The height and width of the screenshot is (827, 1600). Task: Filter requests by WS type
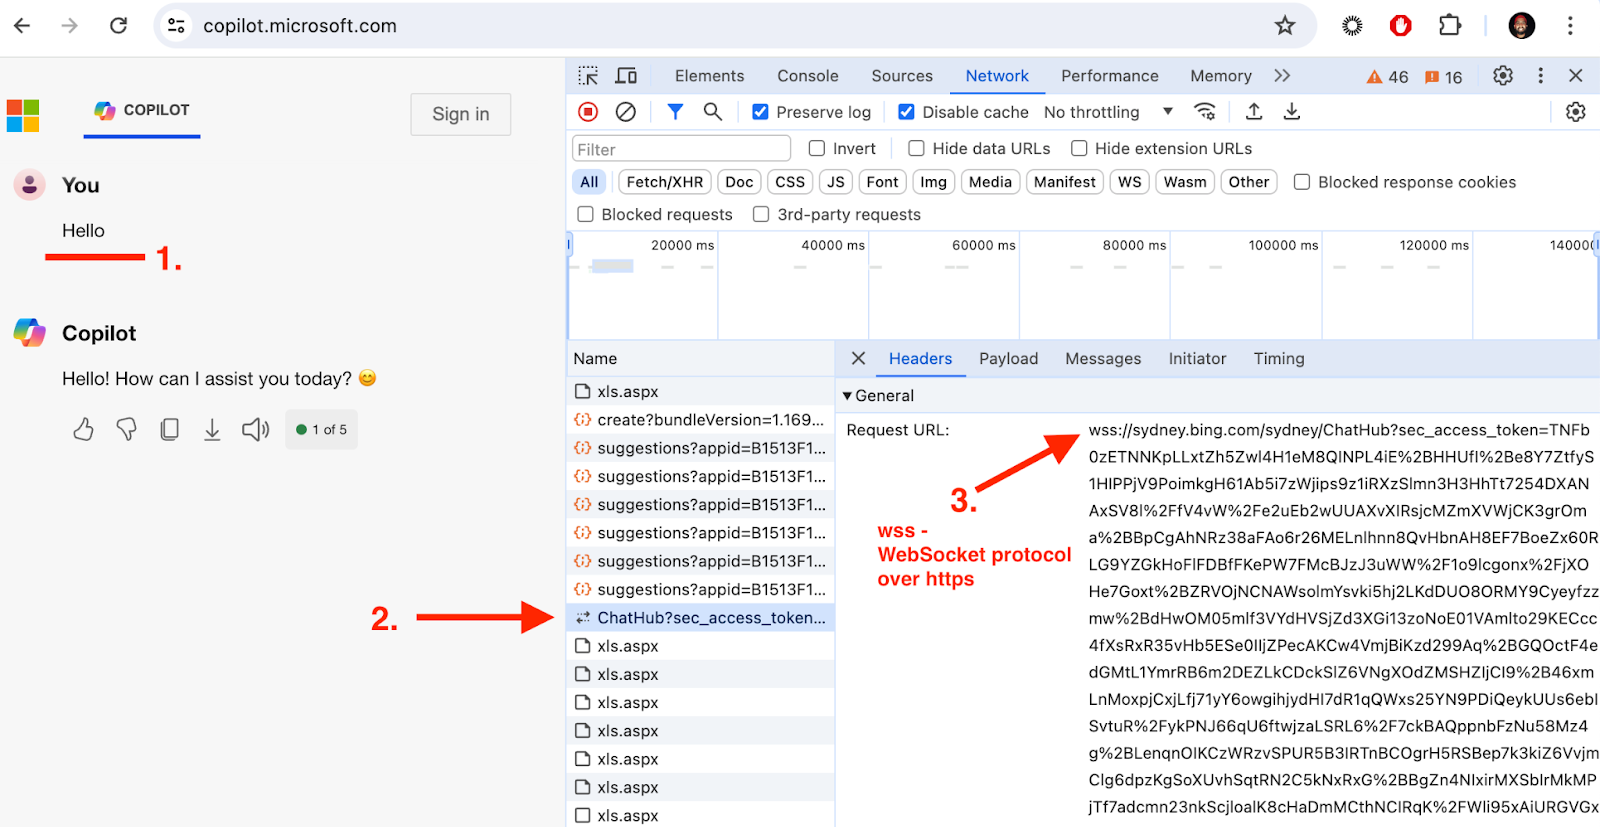pos(1130,182)
